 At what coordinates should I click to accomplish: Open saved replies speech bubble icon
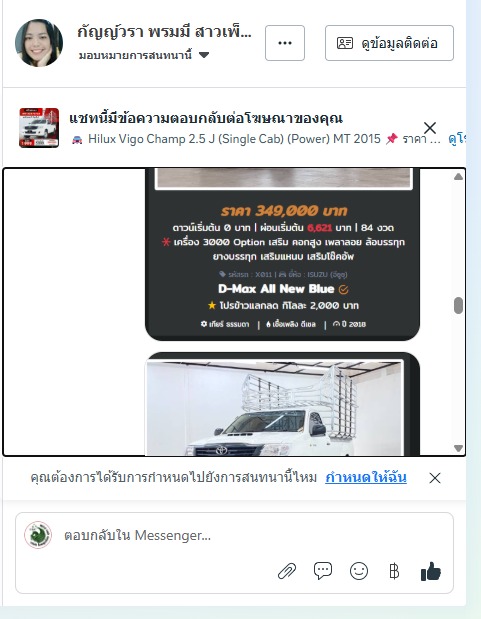click(323, 571)
